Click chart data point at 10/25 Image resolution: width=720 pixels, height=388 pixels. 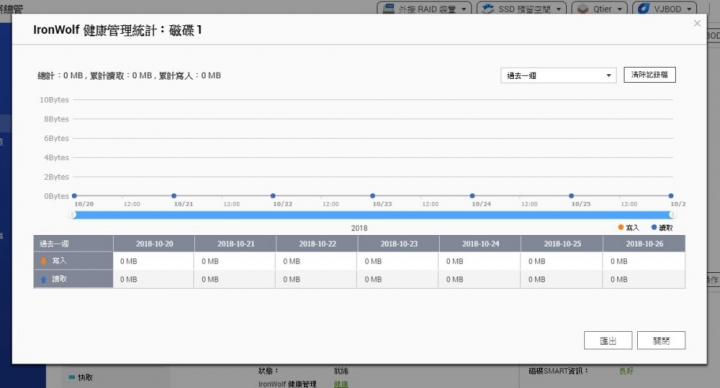(571, 196)
